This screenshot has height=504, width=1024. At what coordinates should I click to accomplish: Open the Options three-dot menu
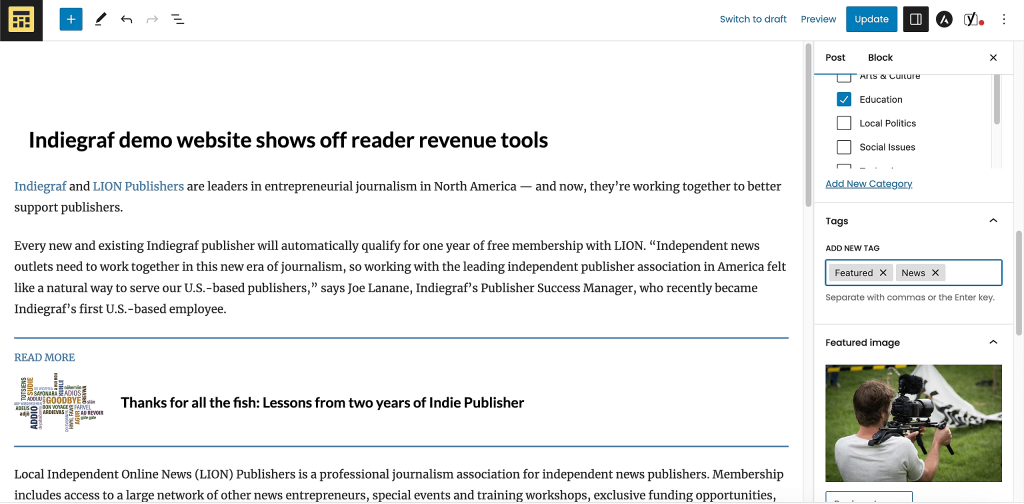tap(1004, 19)
